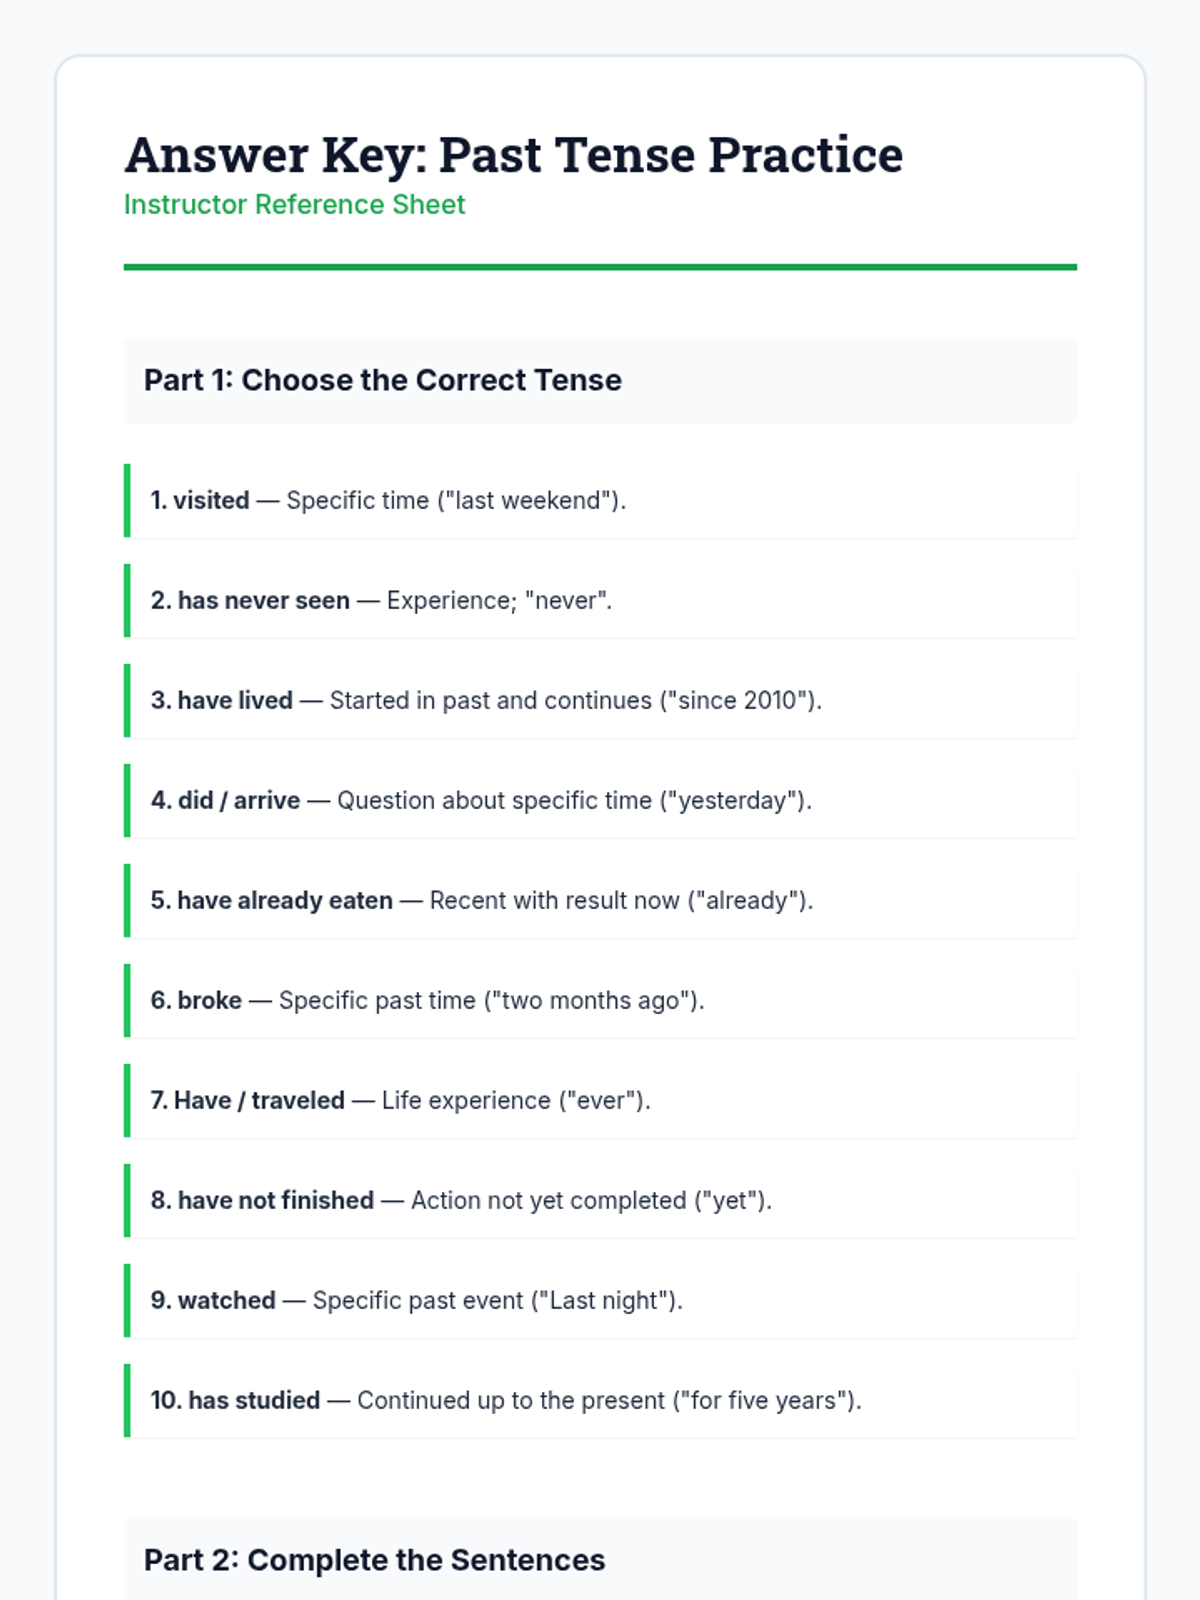Click the Answer Key: Past Tense Practice title
The width and height of the screenshot is (1200, 1600).
click(x=513, y=155)
